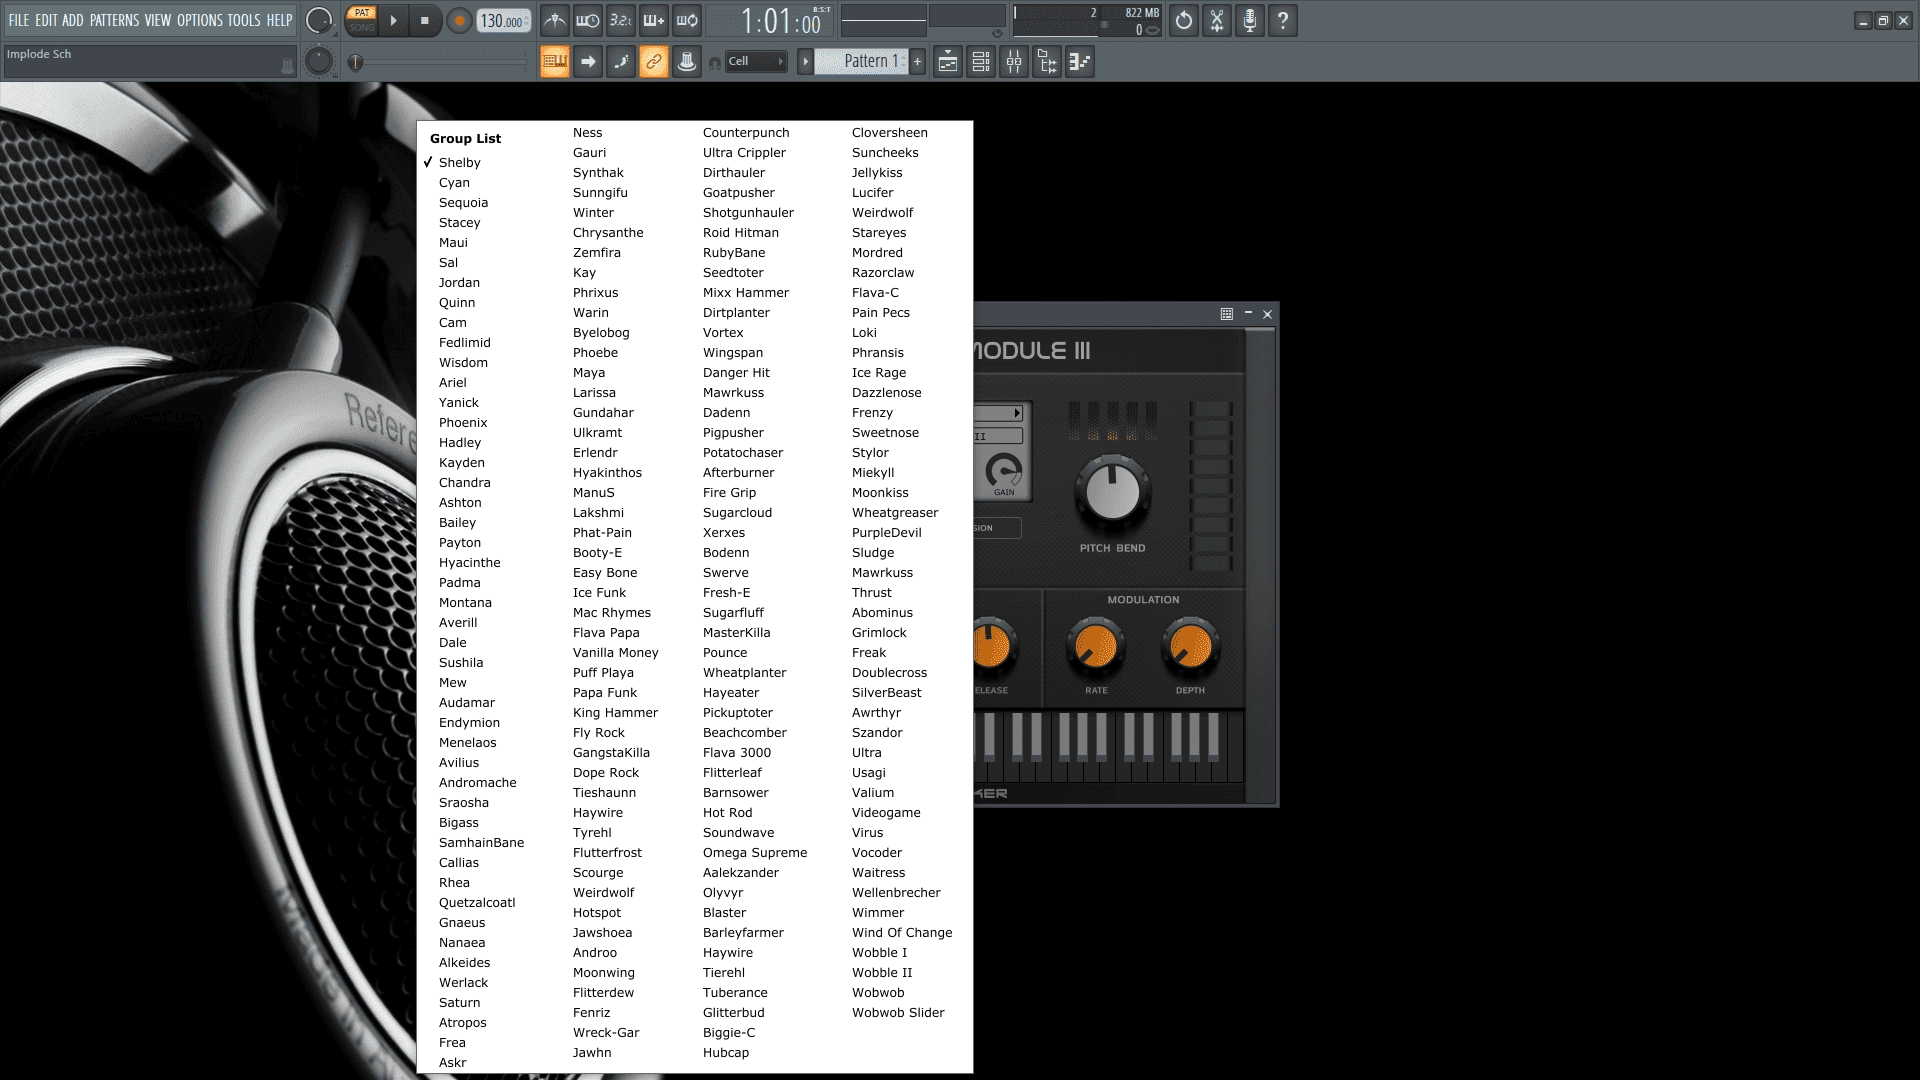
Task: Click the 822 MB memory panel
Action: click(1088, 21)
